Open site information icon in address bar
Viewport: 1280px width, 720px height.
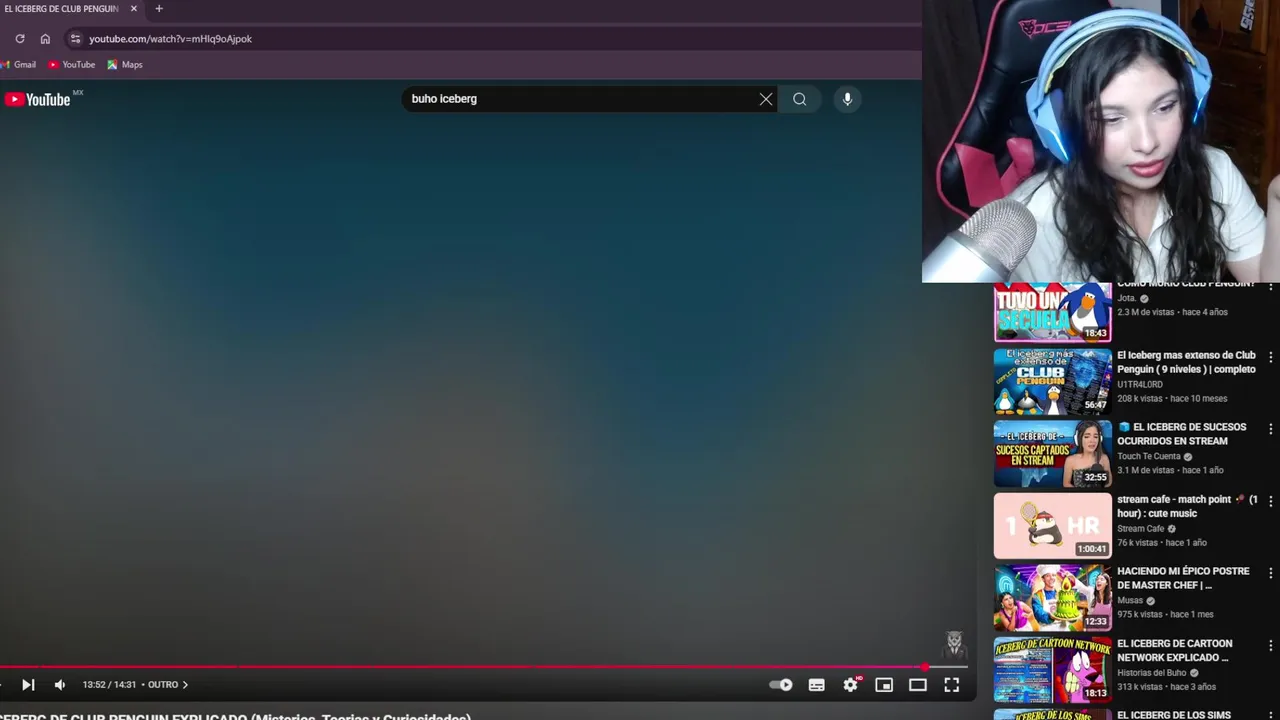(x=74, y=39)
